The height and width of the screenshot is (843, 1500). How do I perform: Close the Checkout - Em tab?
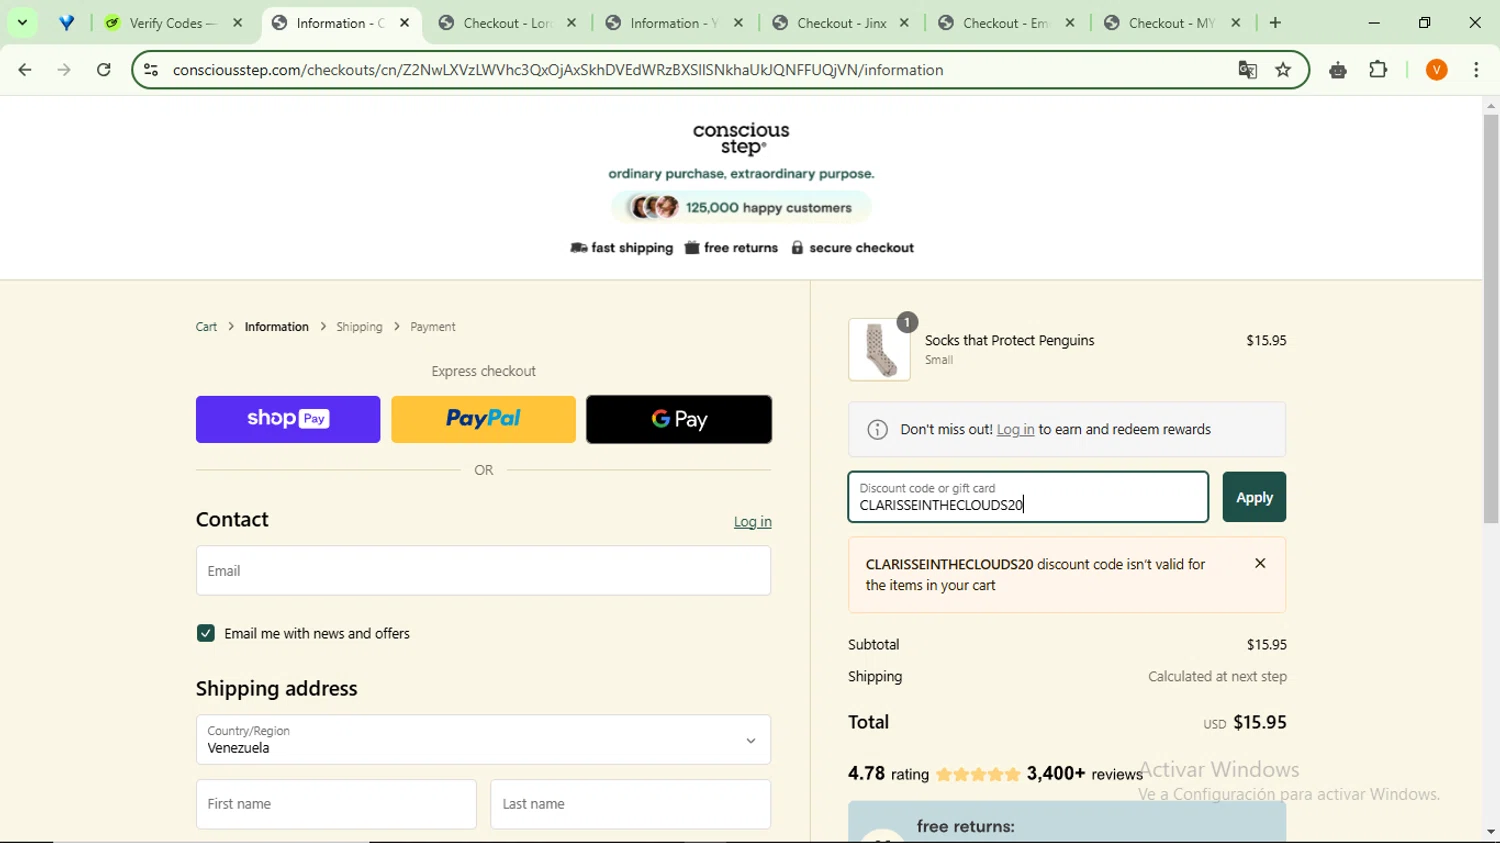1070,23
